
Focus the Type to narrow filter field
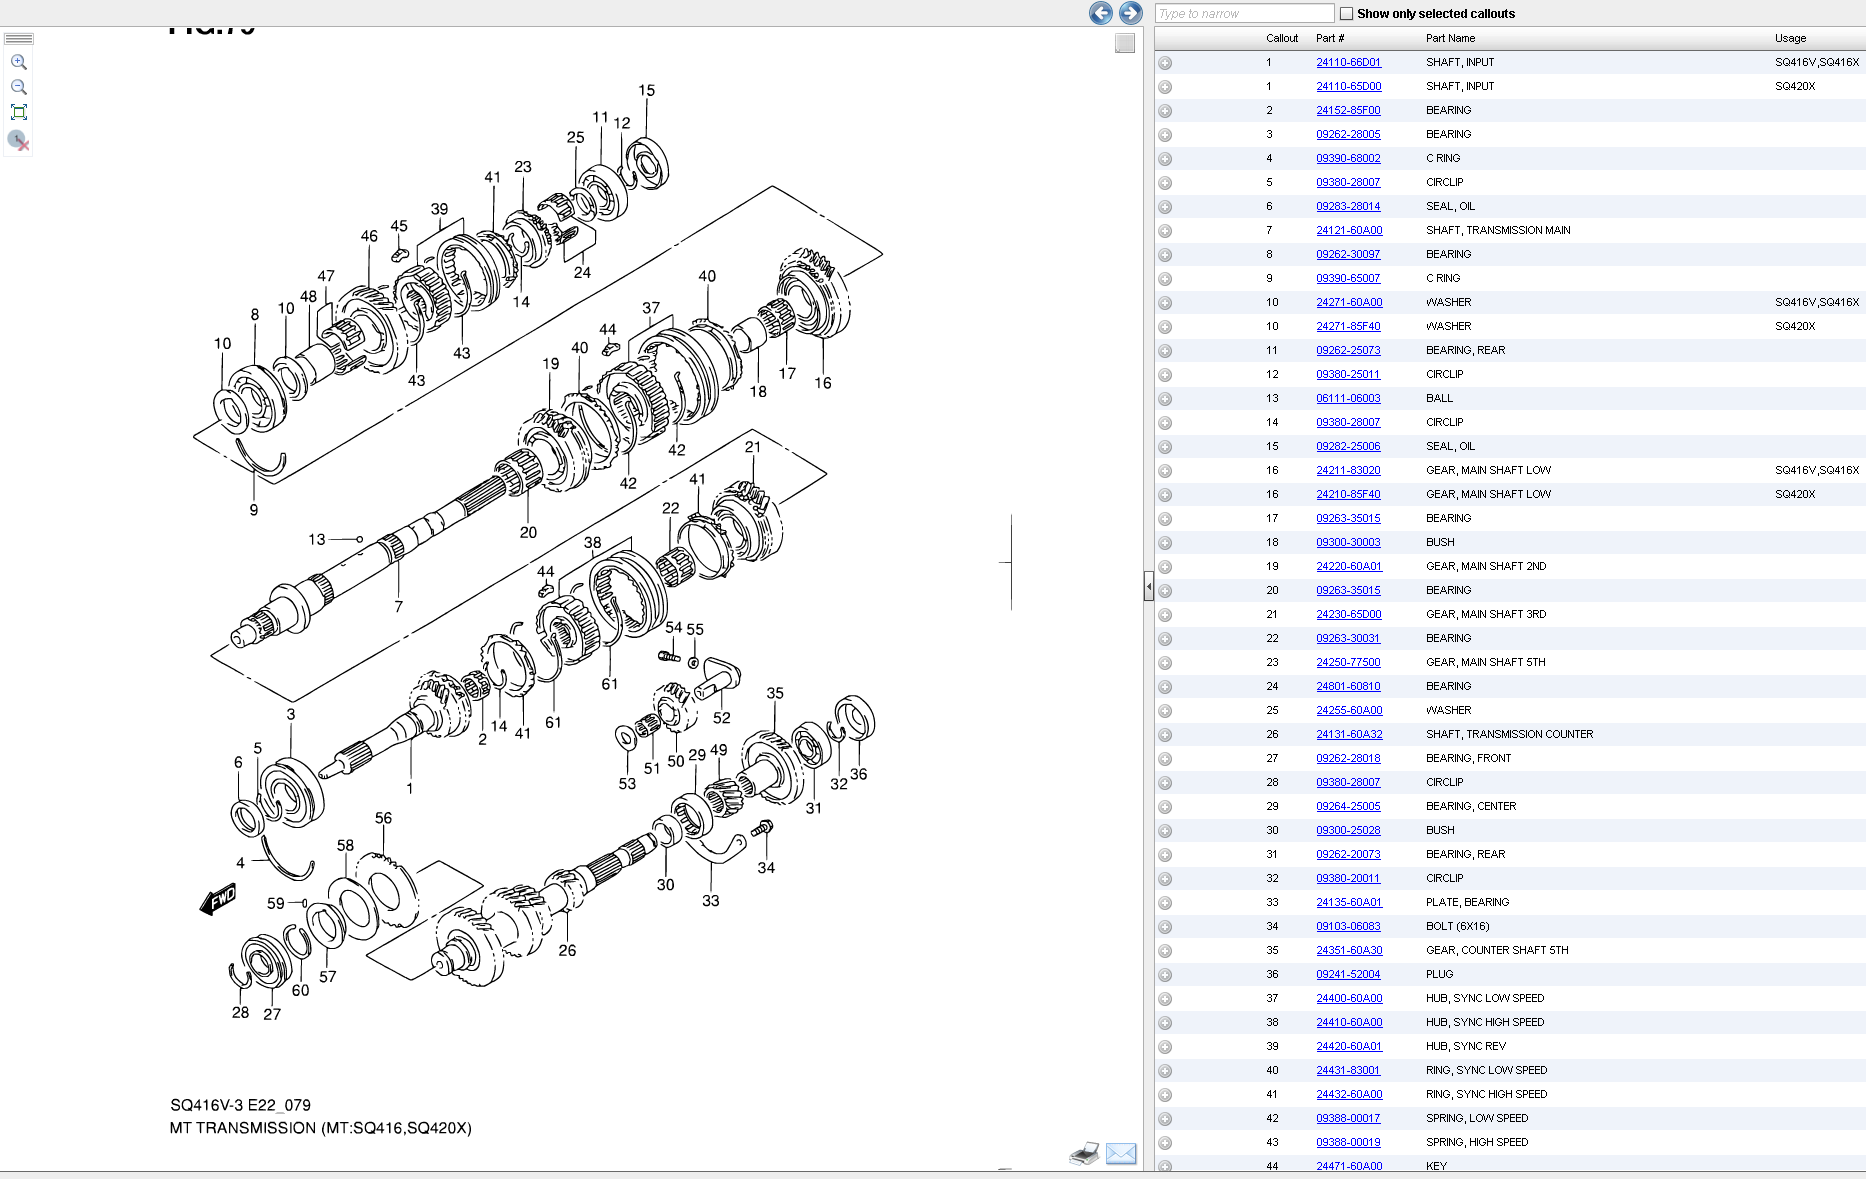[x=1245, y=13]
